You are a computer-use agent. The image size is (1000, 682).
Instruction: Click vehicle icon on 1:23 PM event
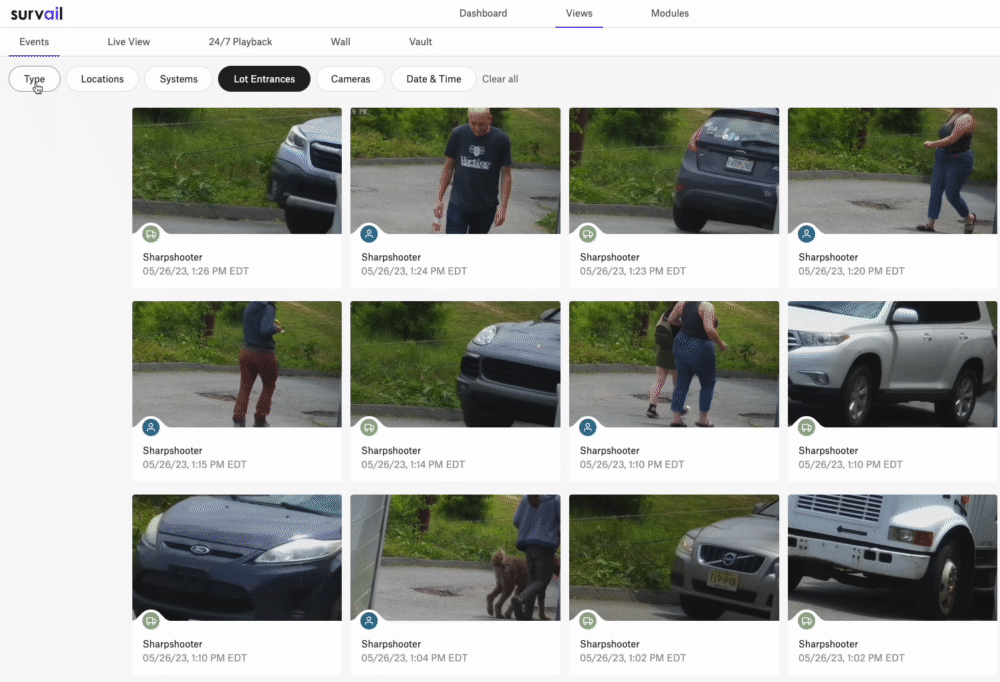(587, 234)
